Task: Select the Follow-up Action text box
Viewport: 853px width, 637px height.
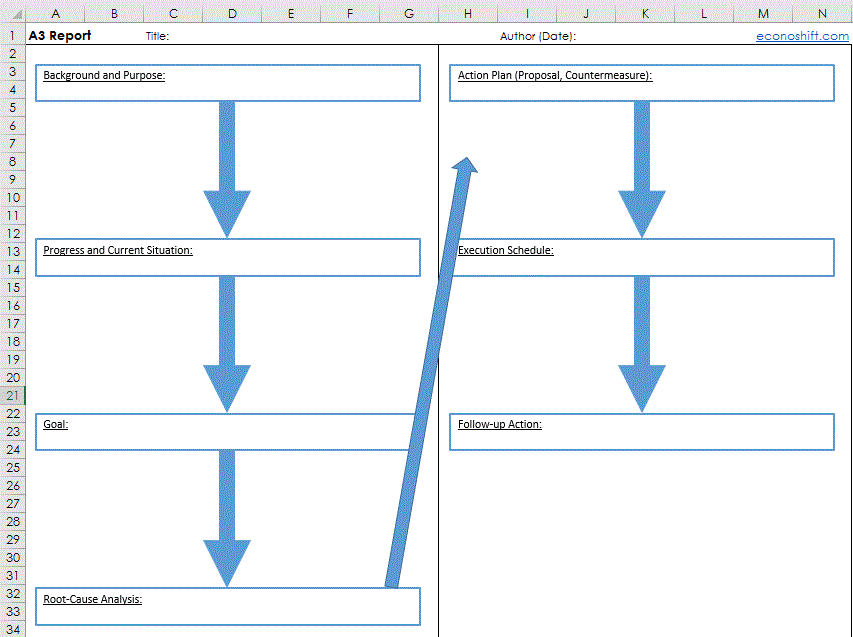Action: (642, 432)
